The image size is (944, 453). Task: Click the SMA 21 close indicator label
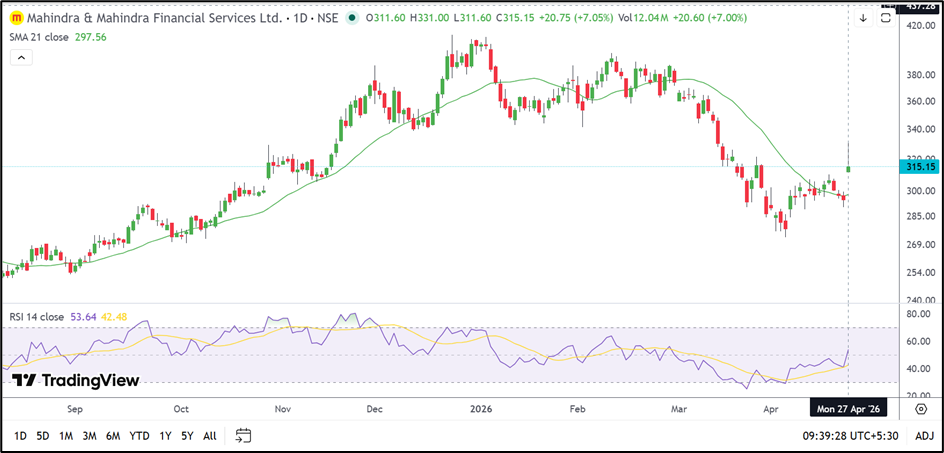click(x=41, y=37)
